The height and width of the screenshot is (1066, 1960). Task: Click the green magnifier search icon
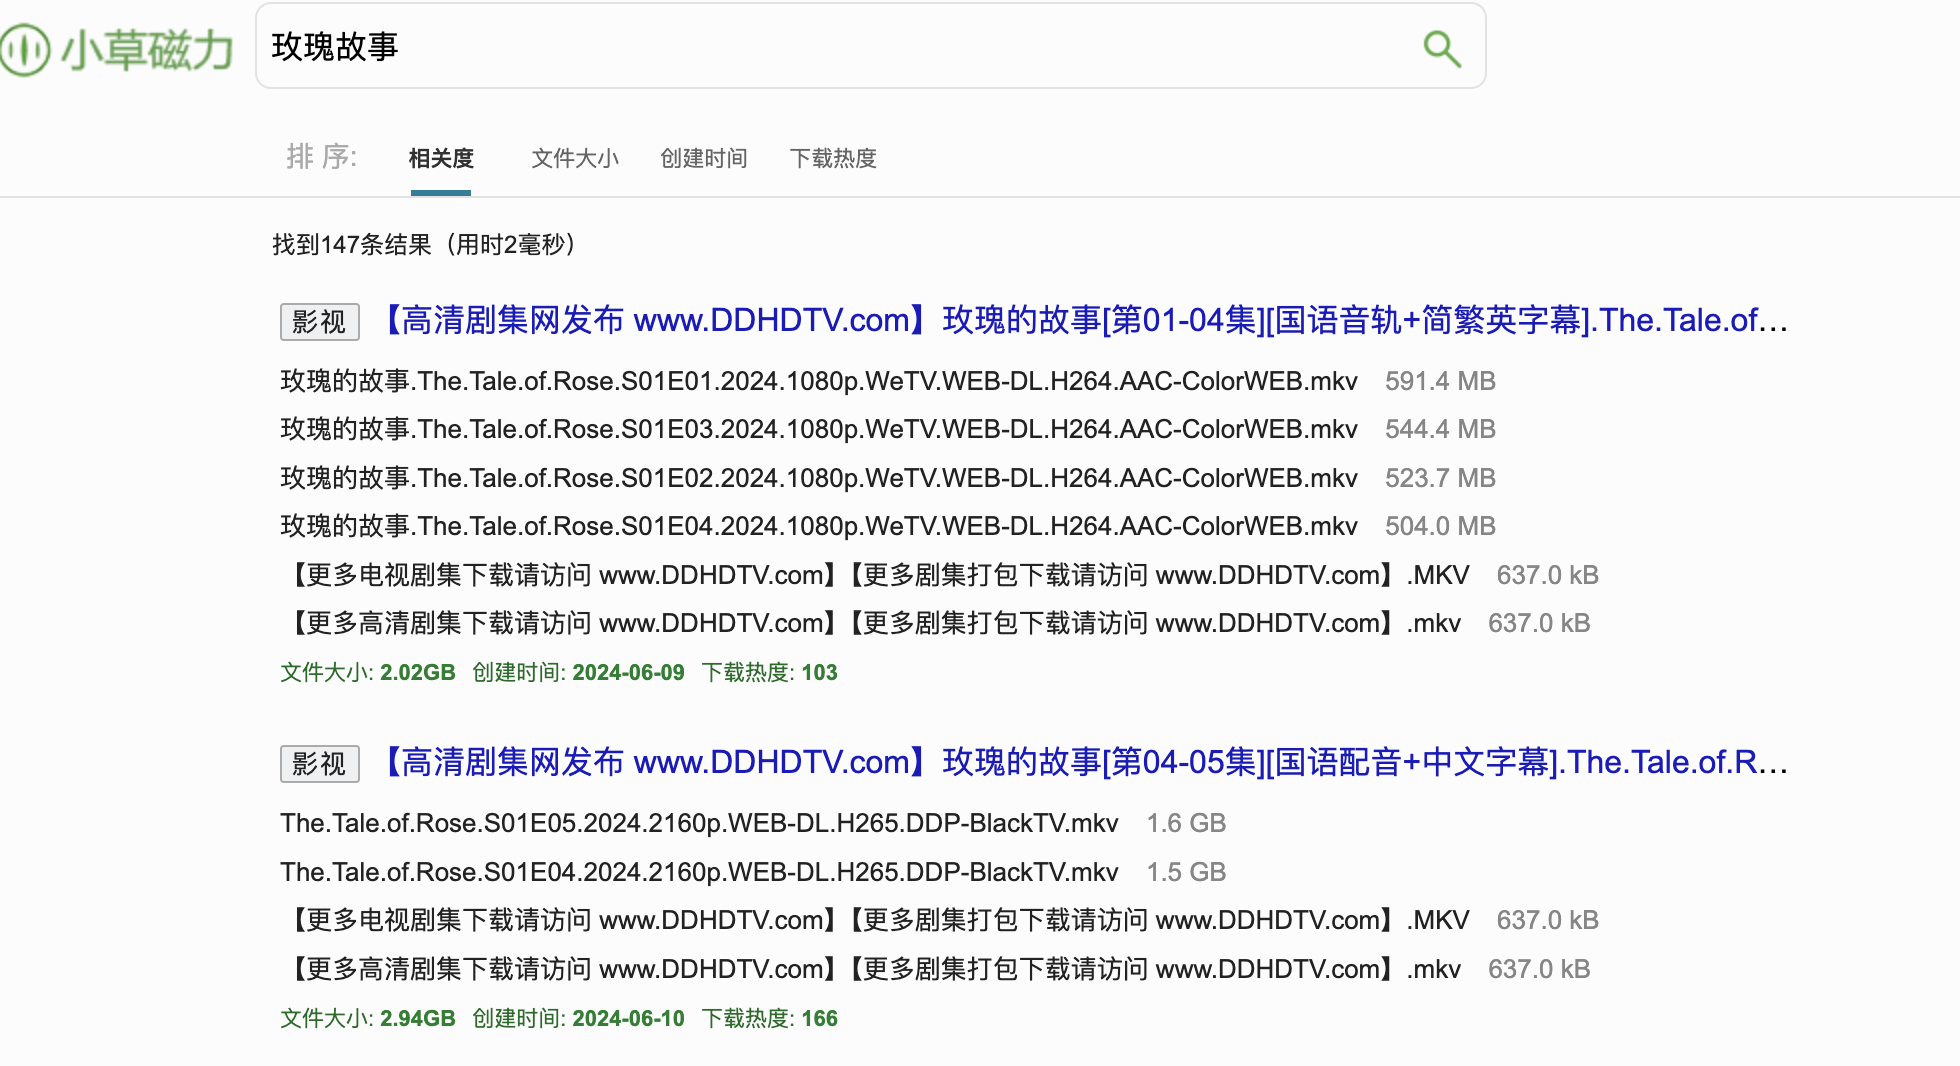[x=1441, y=48]
